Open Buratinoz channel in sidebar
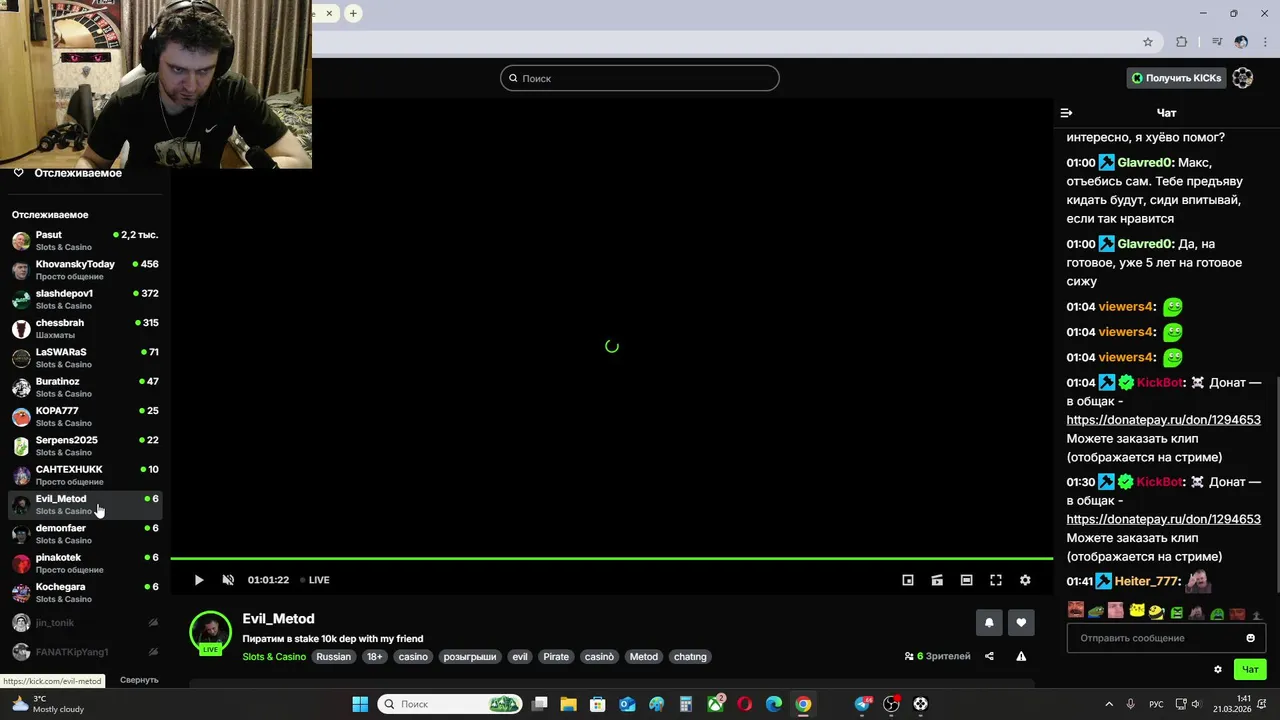Image resolution: width=1280 pixels, height=720 pixels. [x=85, y=387]
